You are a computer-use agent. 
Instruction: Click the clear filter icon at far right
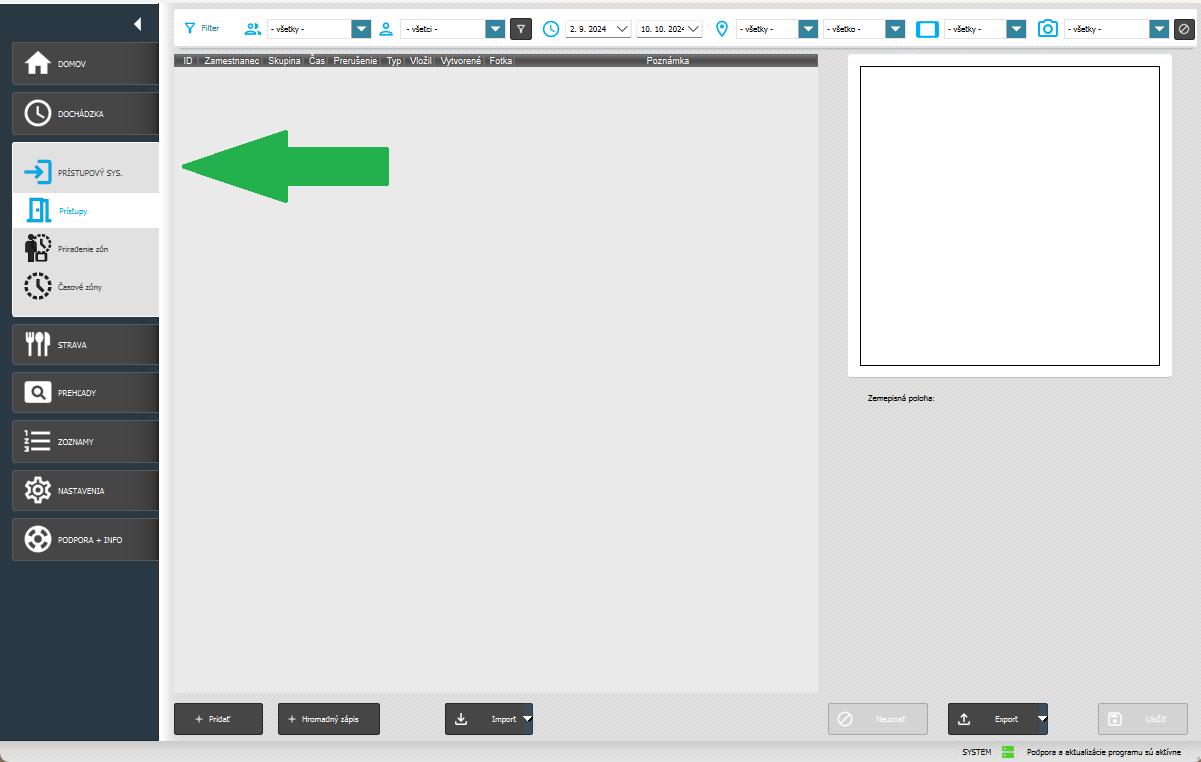tap(1185, 29)
